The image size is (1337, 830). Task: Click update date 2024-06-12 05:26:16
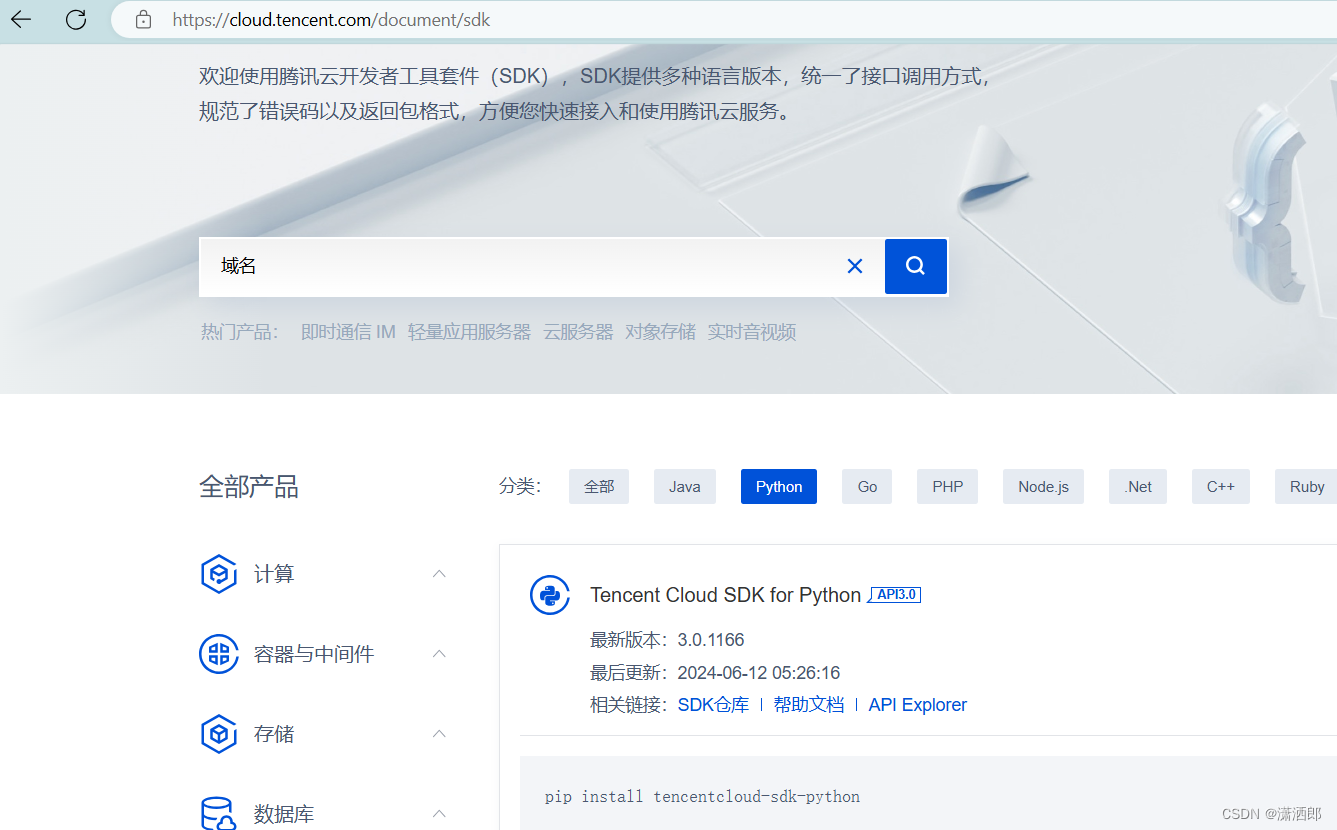759,673
